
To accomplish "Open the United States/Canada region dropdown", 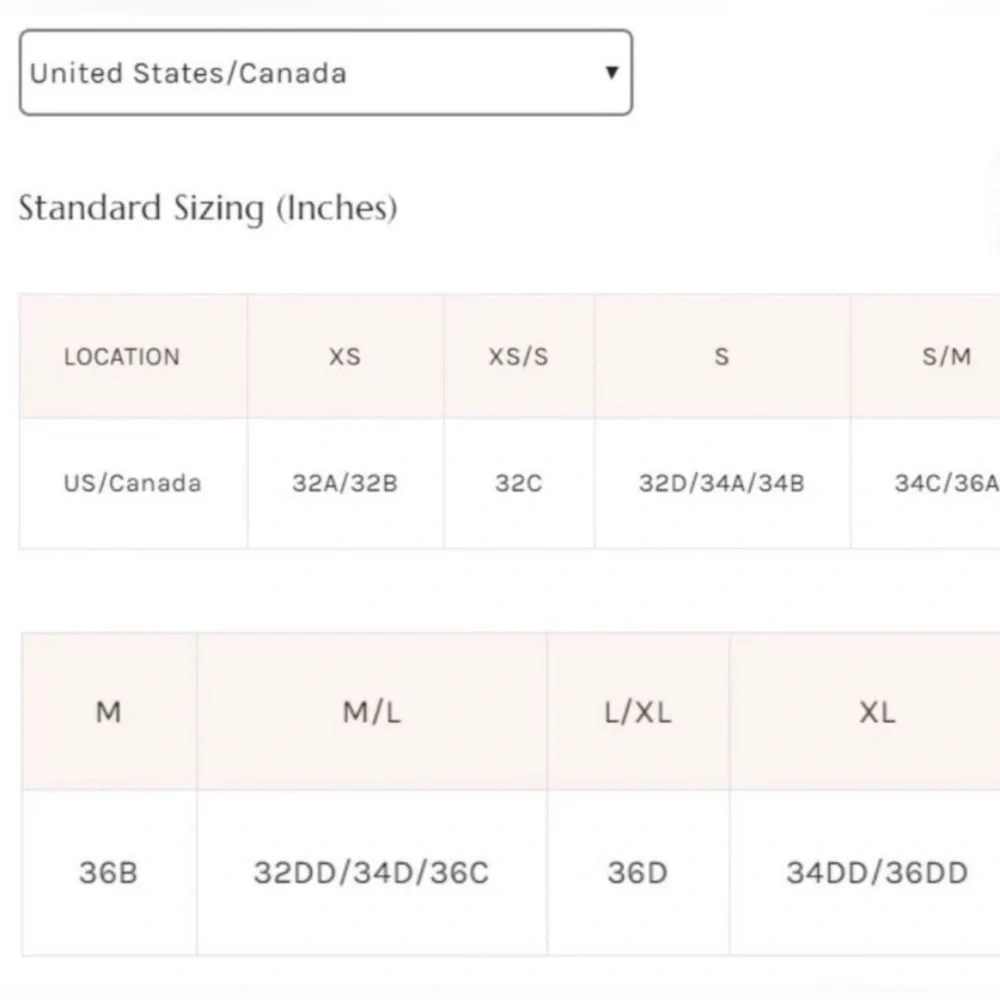I will click(326, 72).
